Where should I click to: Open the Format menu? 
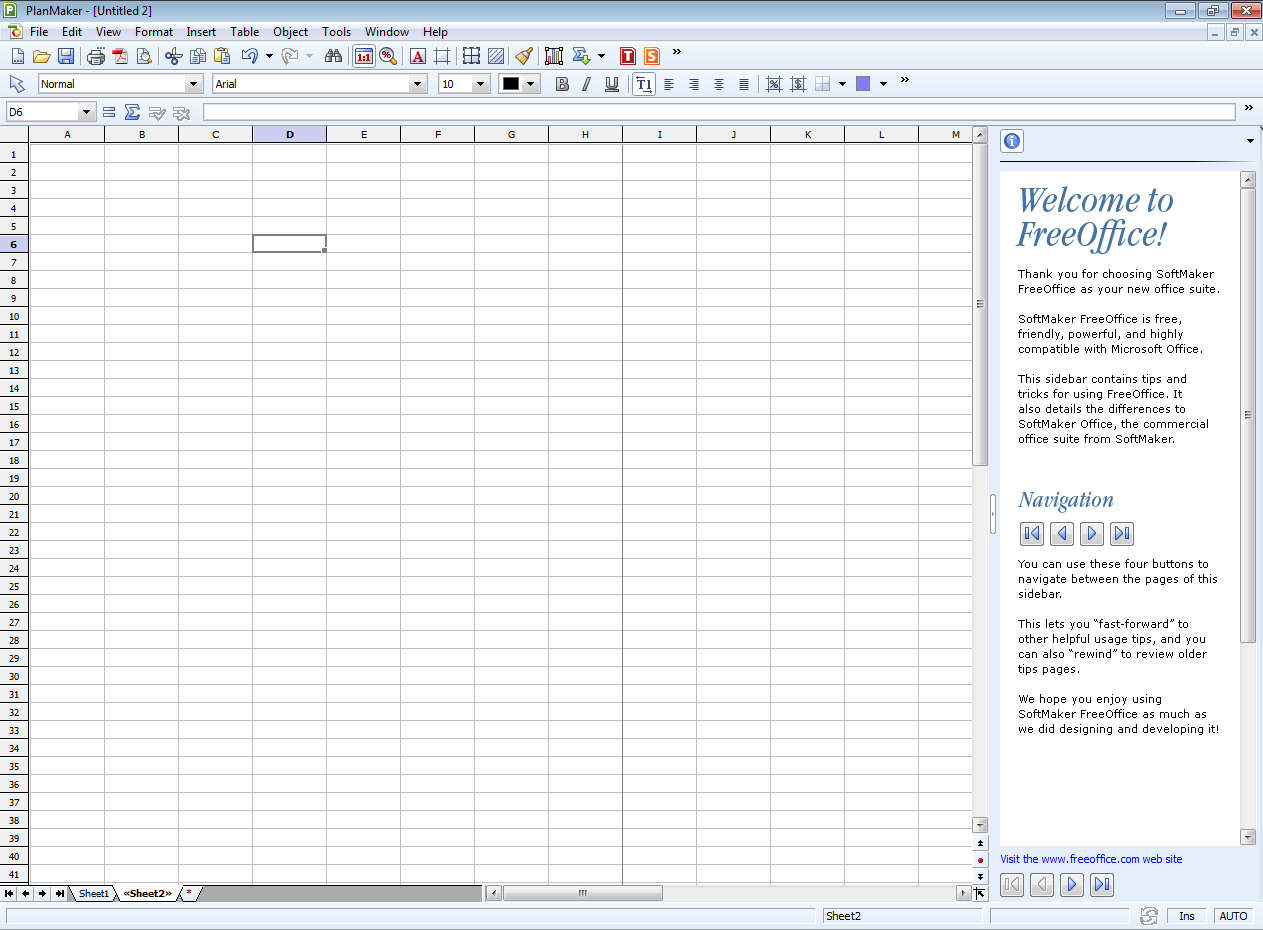coord(154,31)
